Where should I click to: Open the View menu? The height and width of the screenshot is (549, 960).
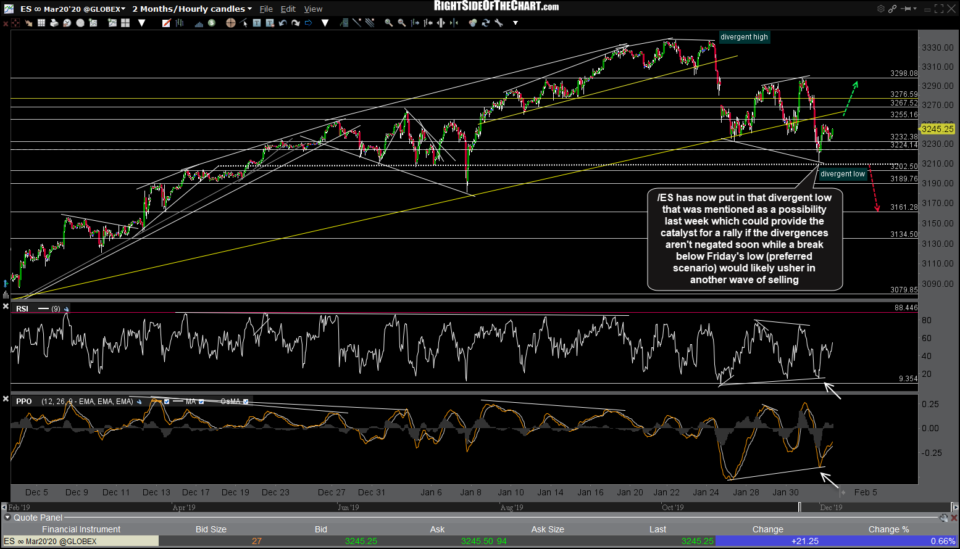313,9
